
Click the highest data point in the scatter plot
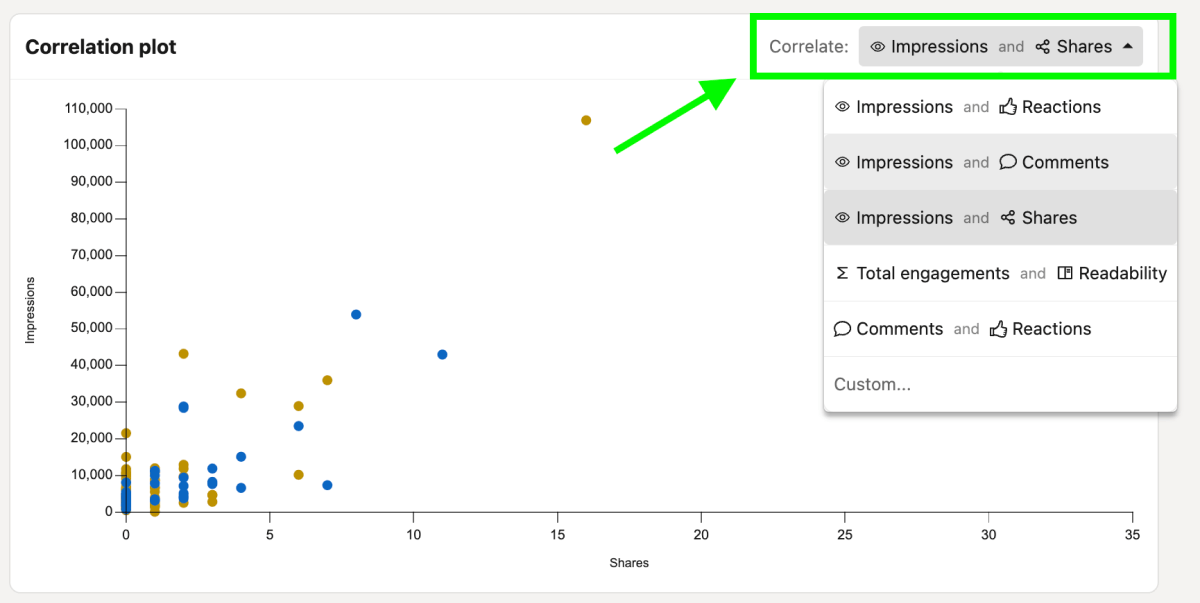(586, 120)
